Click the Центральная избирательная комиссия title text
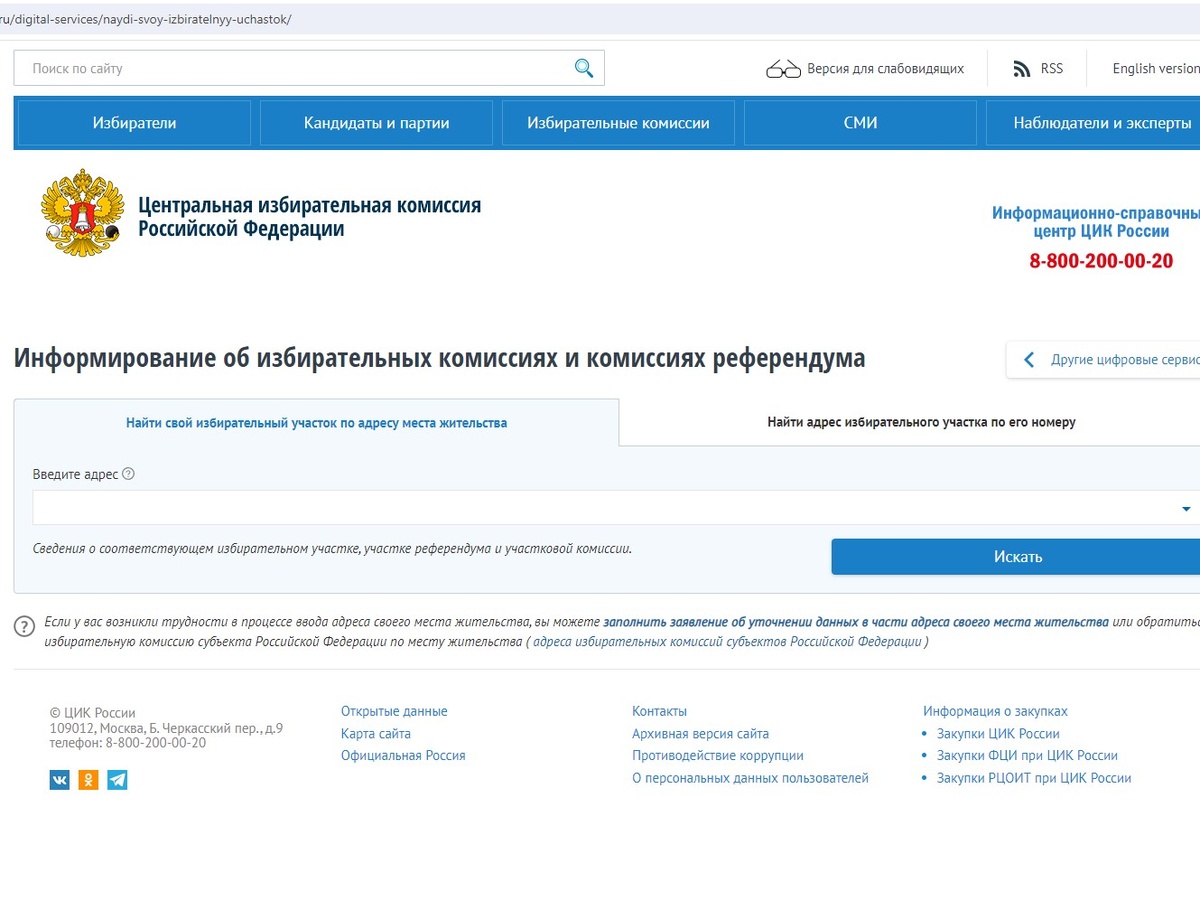1200x901 pixels. click(309, 217)
